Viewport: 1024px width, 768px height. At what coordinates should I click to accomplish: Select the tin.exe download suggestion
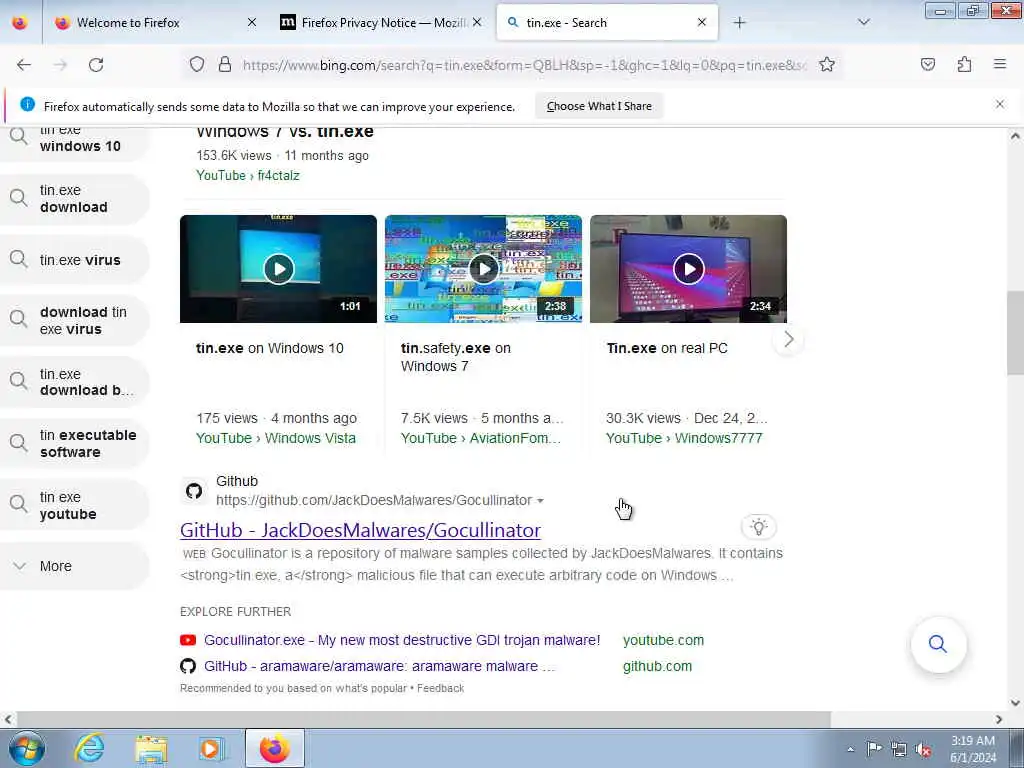74,199
